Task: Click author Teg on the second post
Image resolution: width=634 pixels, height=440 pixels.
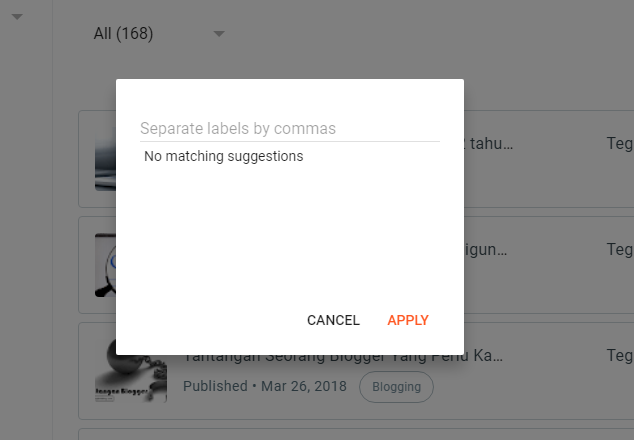Action: click(x=620, y=249)
